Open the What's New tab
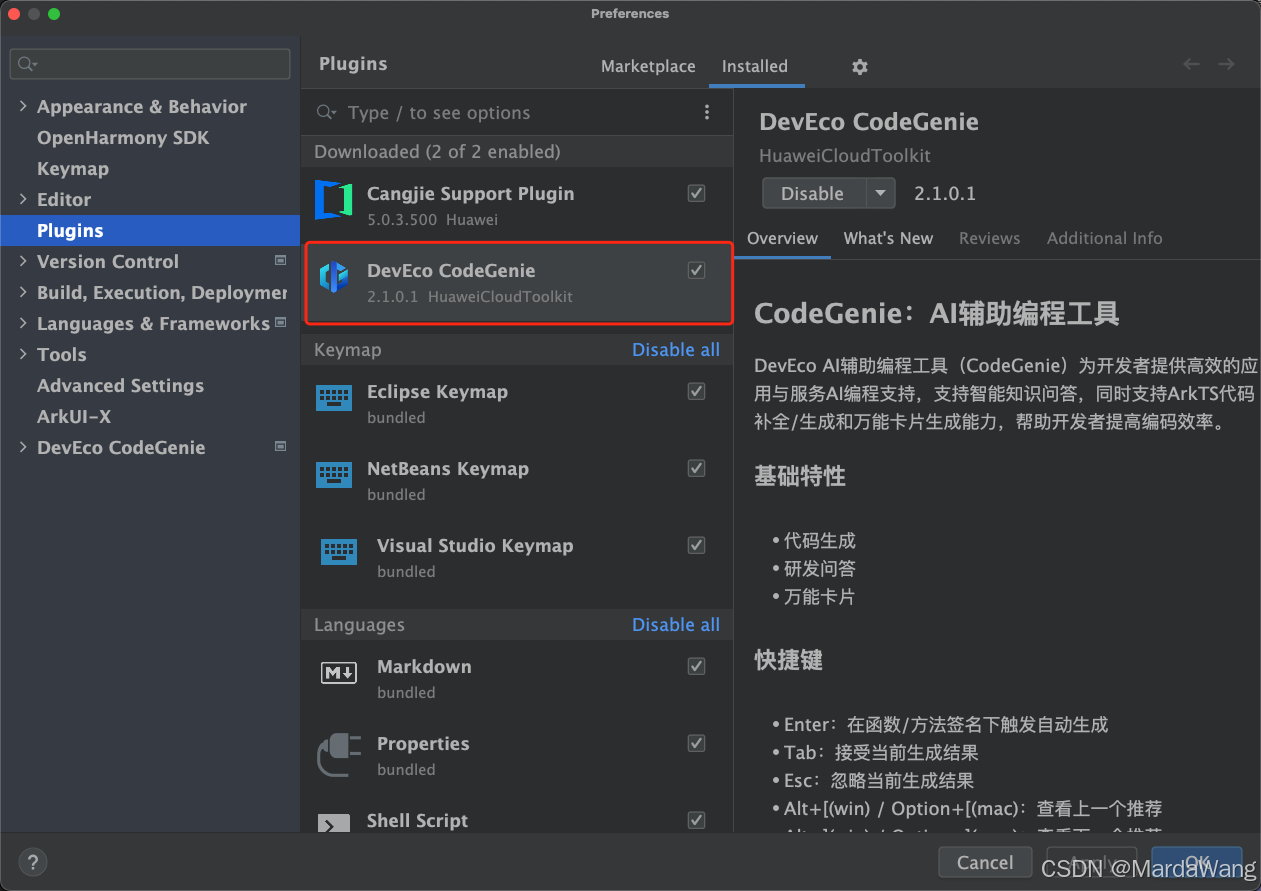1261x891 pixels. click(888, 238)
